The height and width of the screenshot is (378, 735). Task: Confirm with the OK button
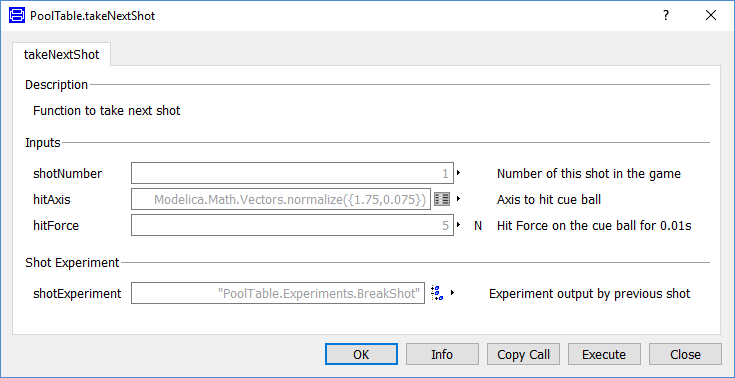pyautogui.click(x=361, y=355)
